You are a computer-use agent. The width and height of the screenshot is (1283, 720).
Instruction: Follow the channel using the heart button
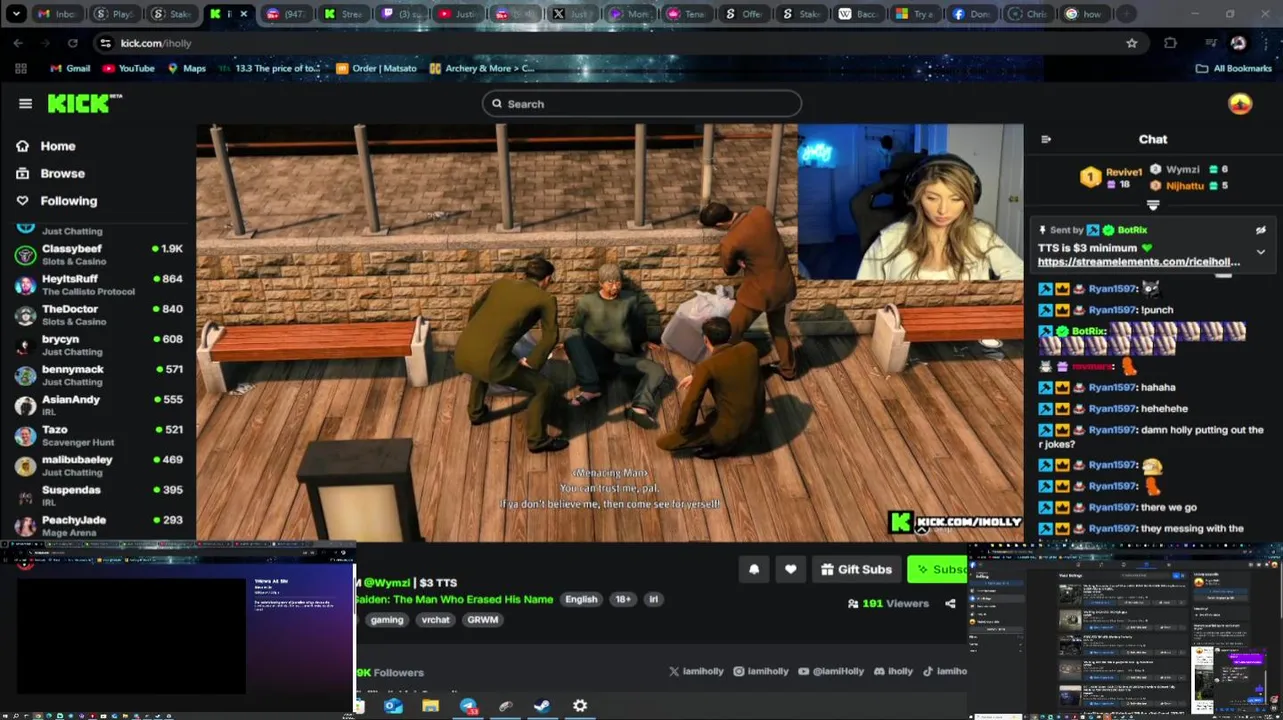790,569
